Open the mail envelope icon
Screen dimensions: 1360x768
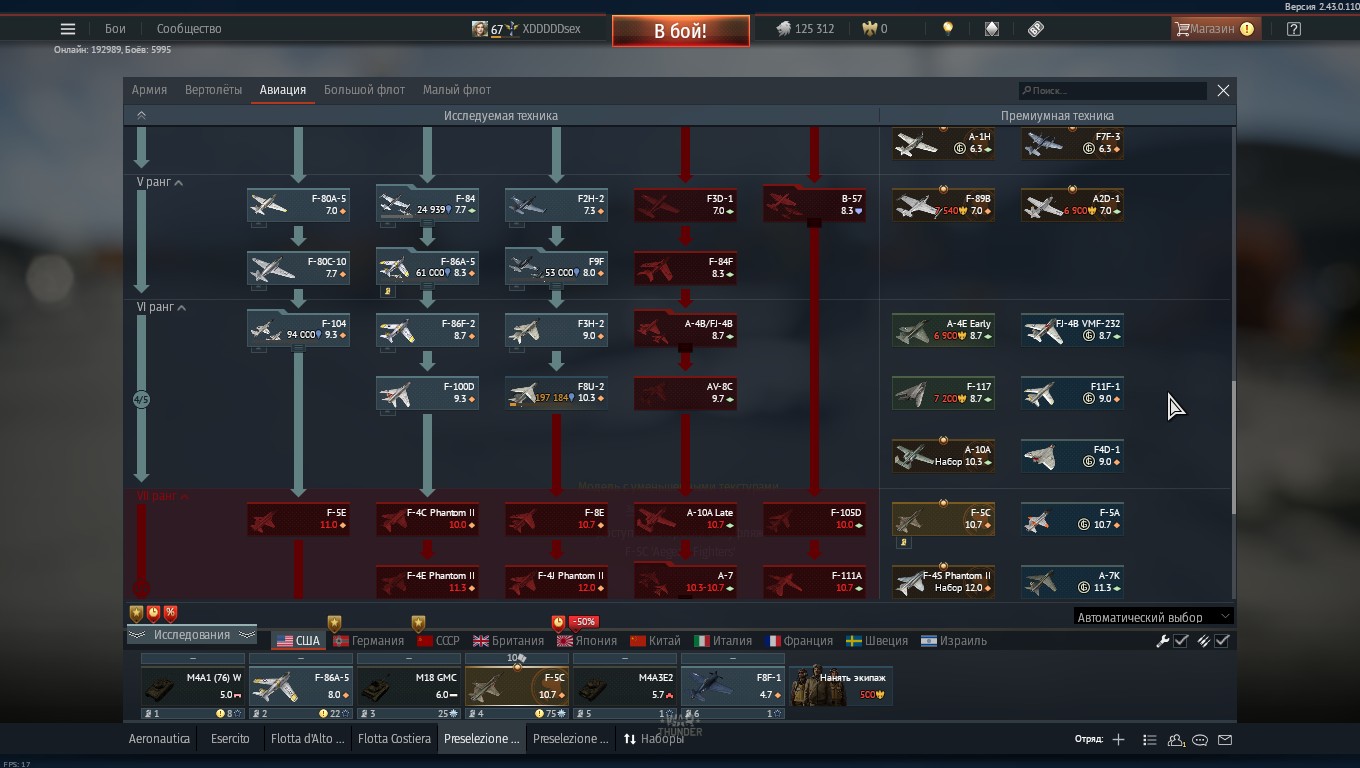[1225, 740]
